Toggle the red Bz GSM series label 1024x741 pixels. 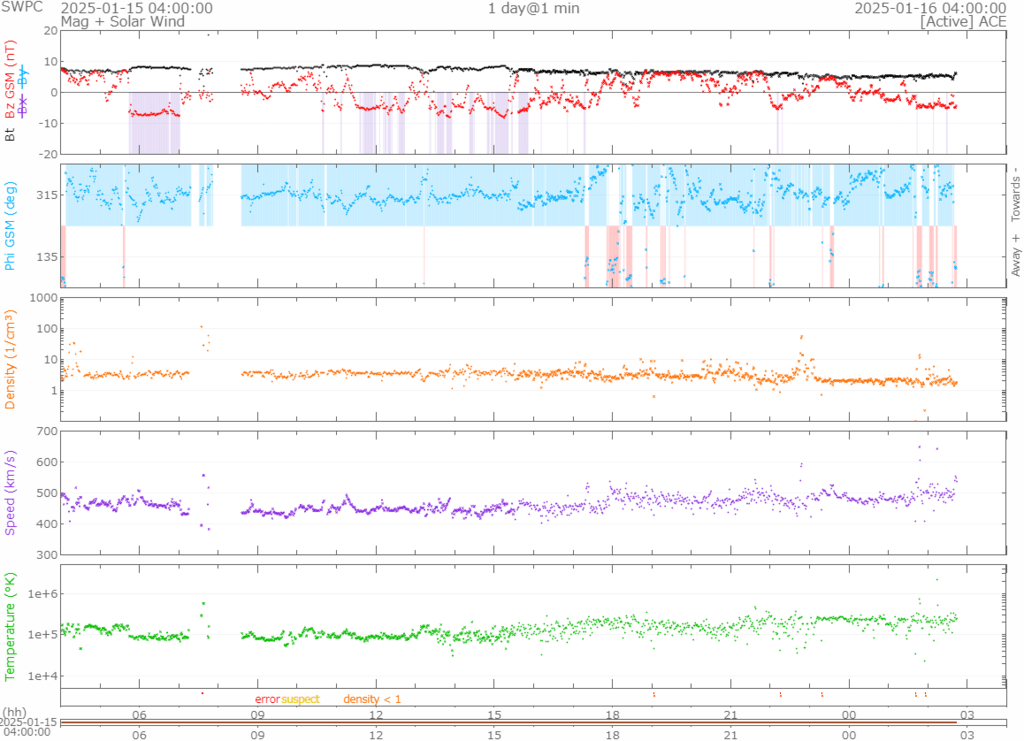[11, 78]
